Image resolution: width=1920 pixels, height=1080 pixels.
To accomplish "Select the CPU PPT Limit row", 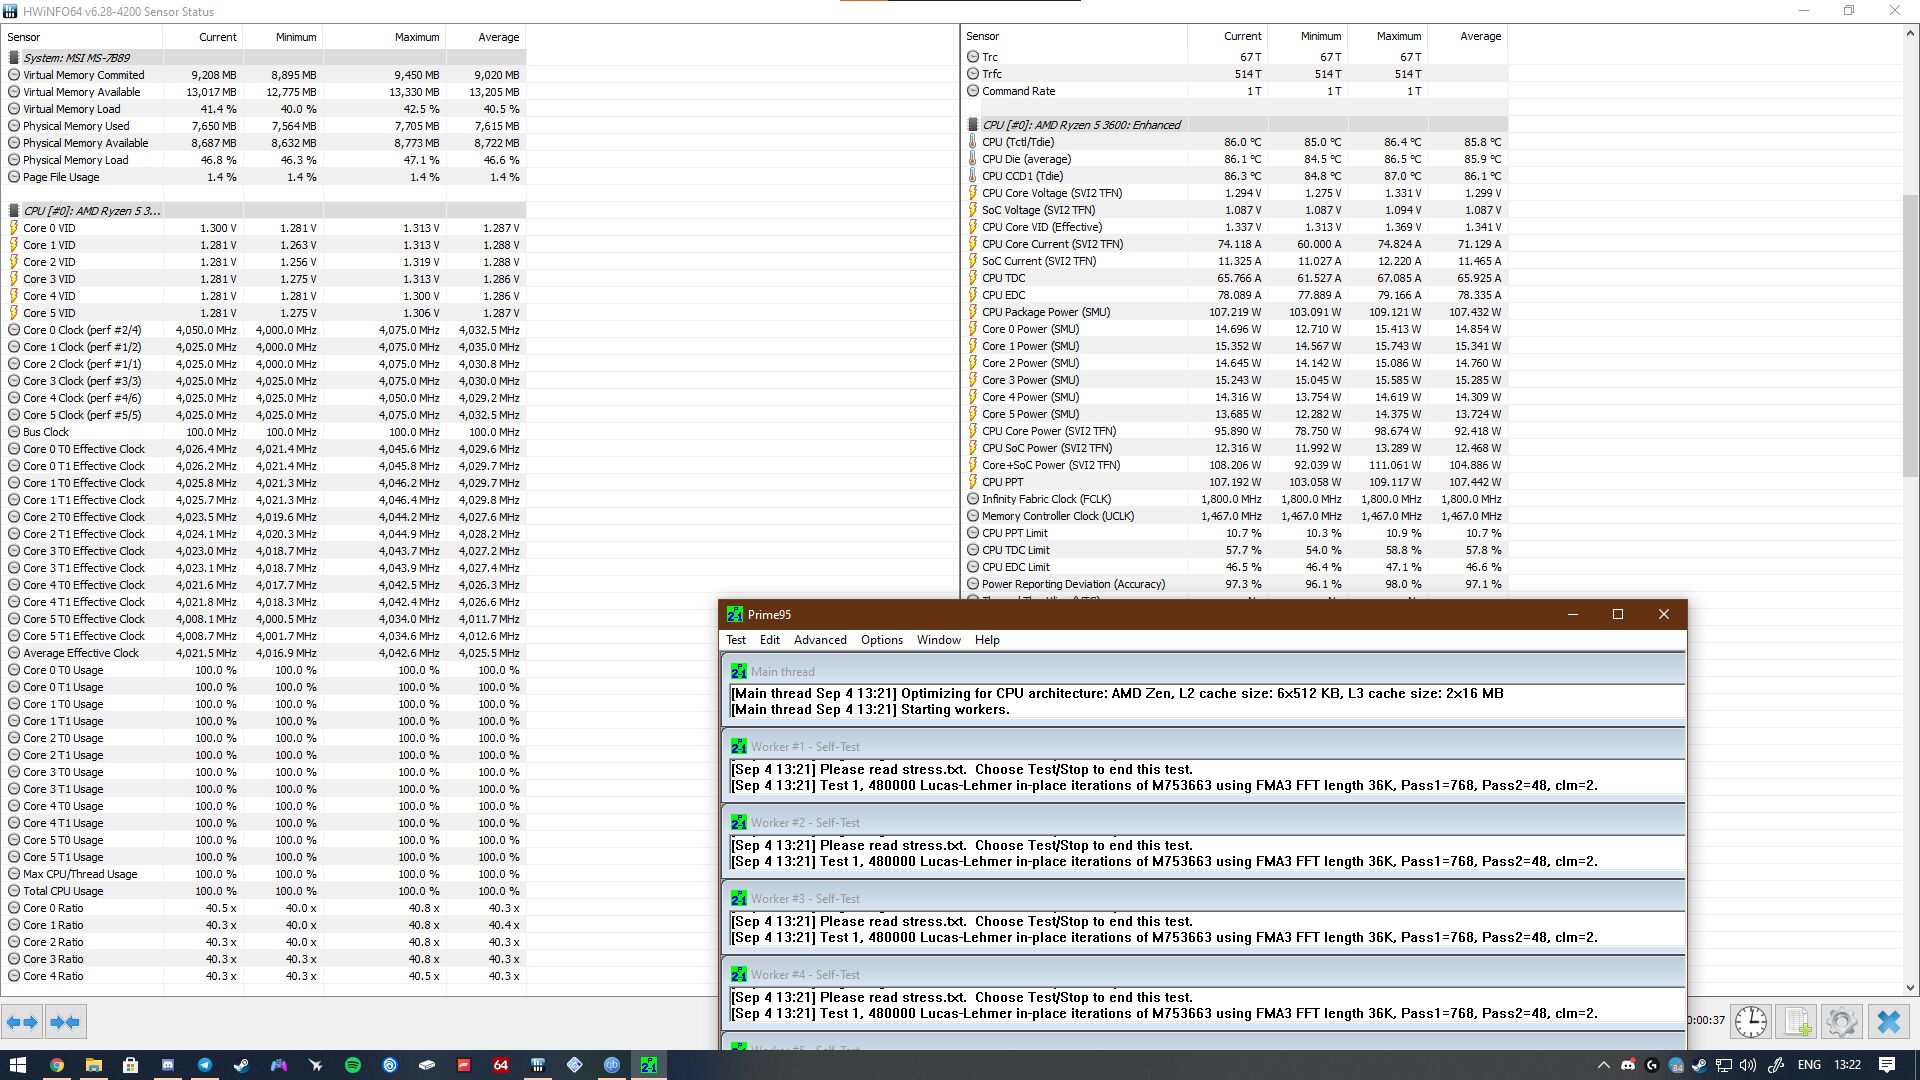I will pos(1235,533).
